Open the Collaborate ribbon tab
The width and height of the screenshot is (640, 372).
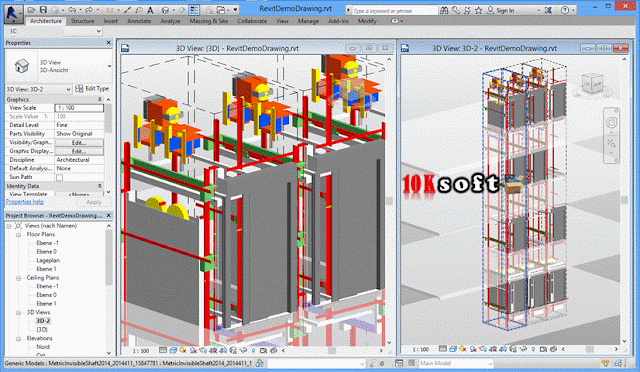pyautogui.click(x=252, y=21)
